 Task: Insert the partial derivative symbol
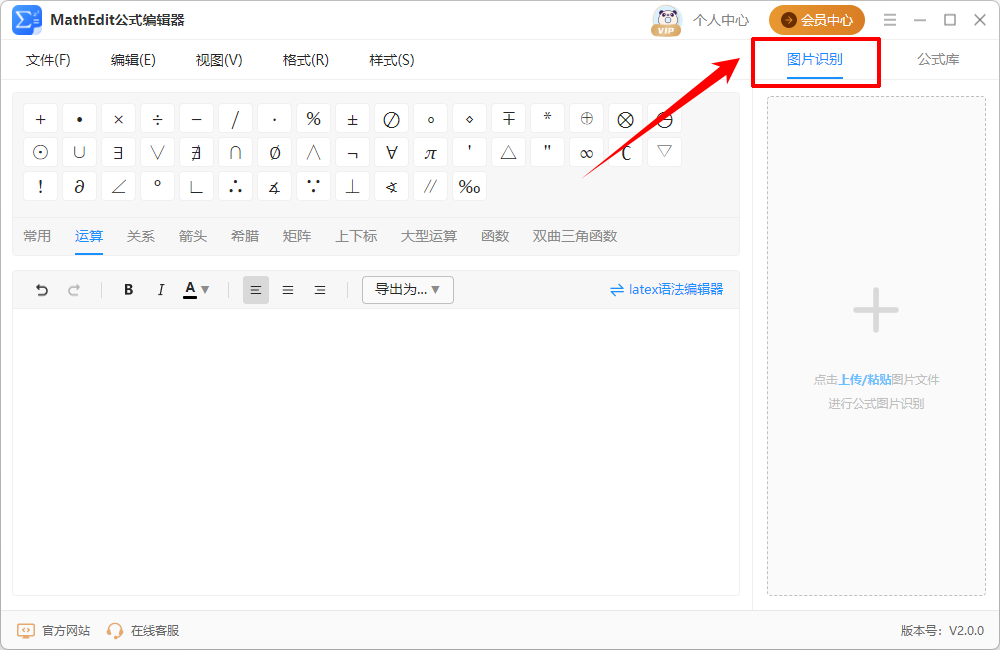(x=79, y=187)
